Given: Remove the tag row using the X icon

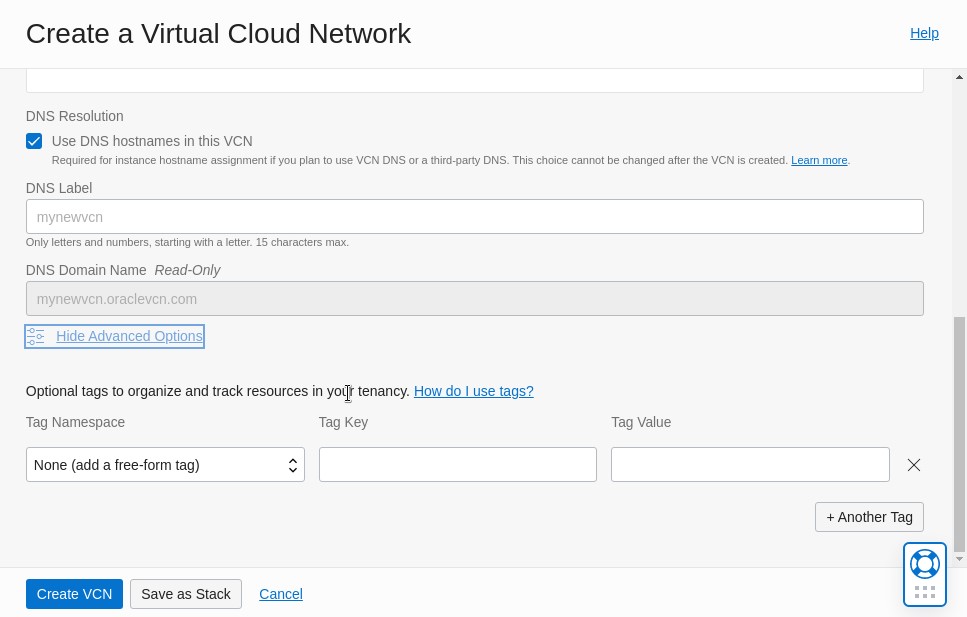Looking at the screenshot, I should [913, 464].
